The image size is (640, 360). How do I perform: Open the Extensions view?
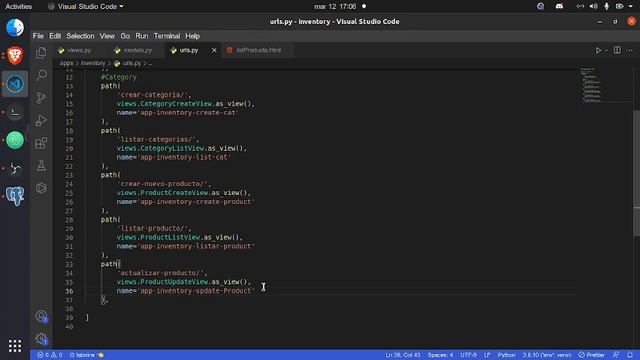41,143
